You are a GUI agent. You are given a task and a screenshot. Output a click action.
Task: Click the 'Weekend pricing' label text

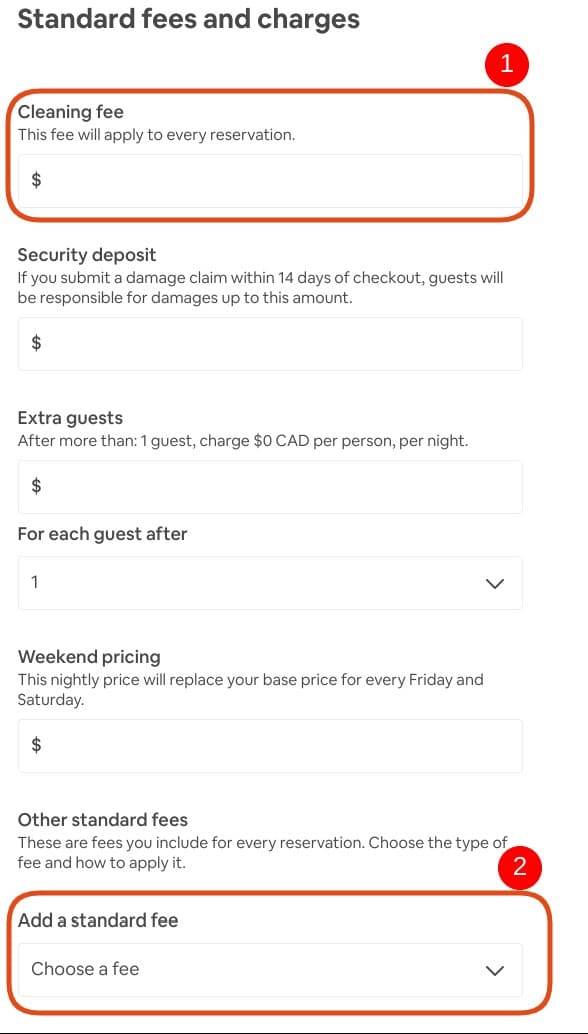[x=89, y=657]
